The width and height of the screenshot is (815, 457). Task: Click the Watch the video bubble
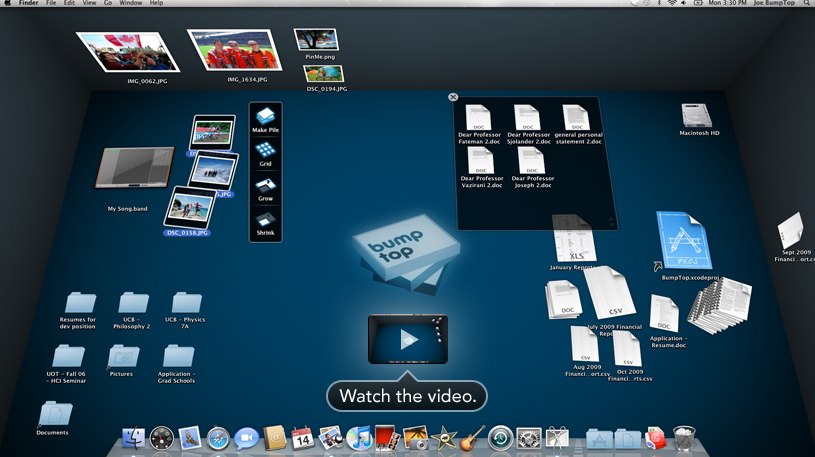pos(407,396)
